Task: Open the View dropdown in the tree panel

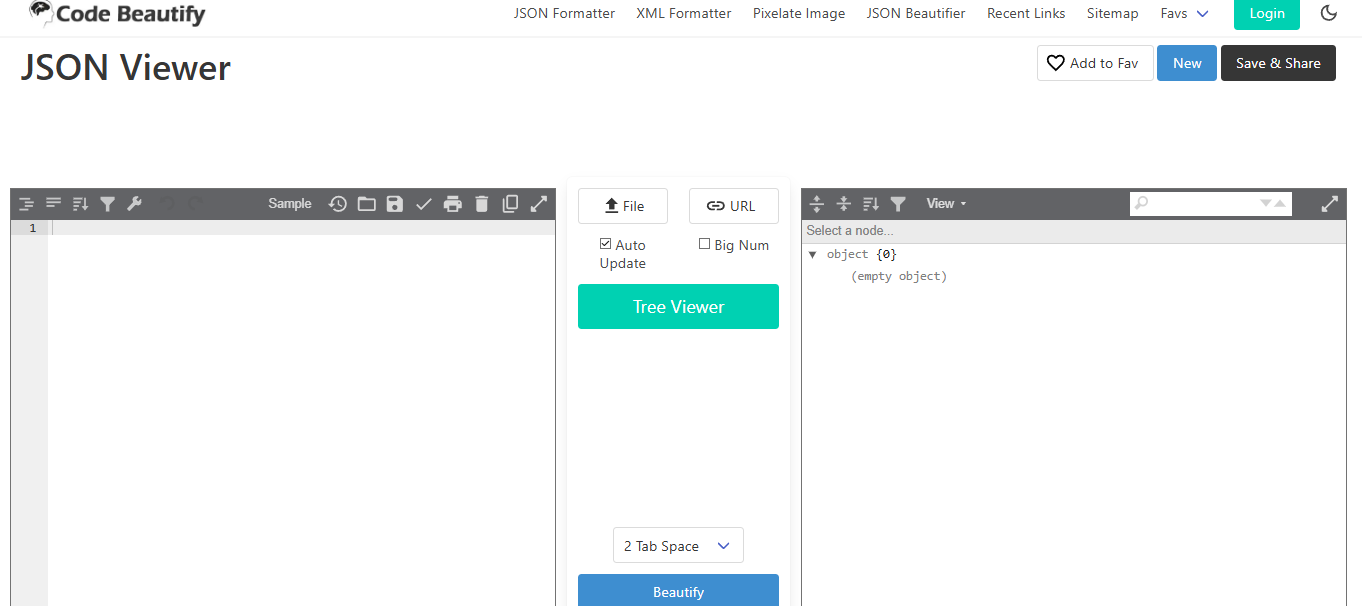Action: click(946, 204)
